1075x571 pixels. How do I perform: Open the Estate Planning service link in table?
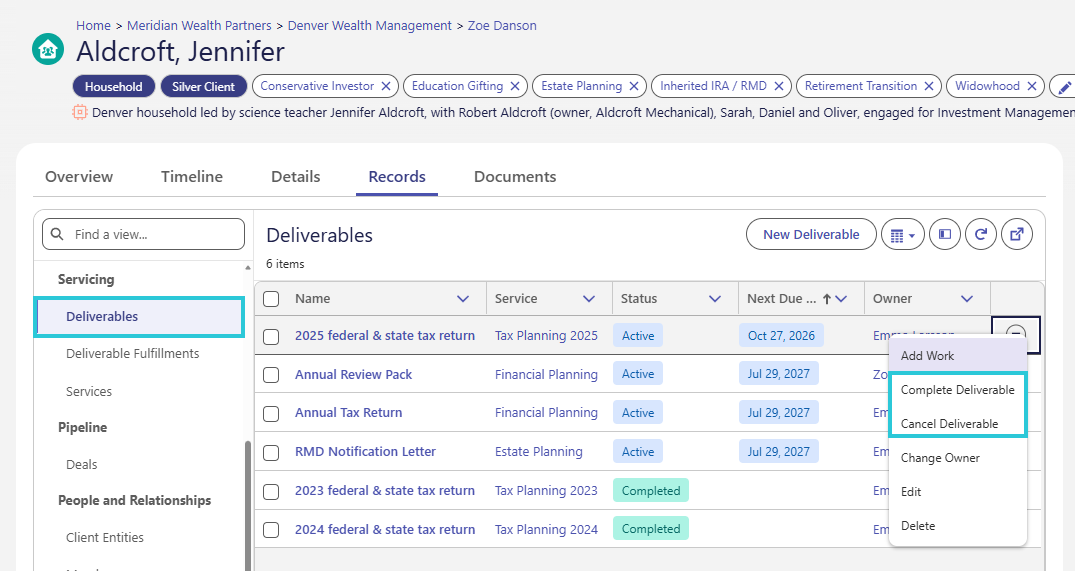tap(539, 452)
